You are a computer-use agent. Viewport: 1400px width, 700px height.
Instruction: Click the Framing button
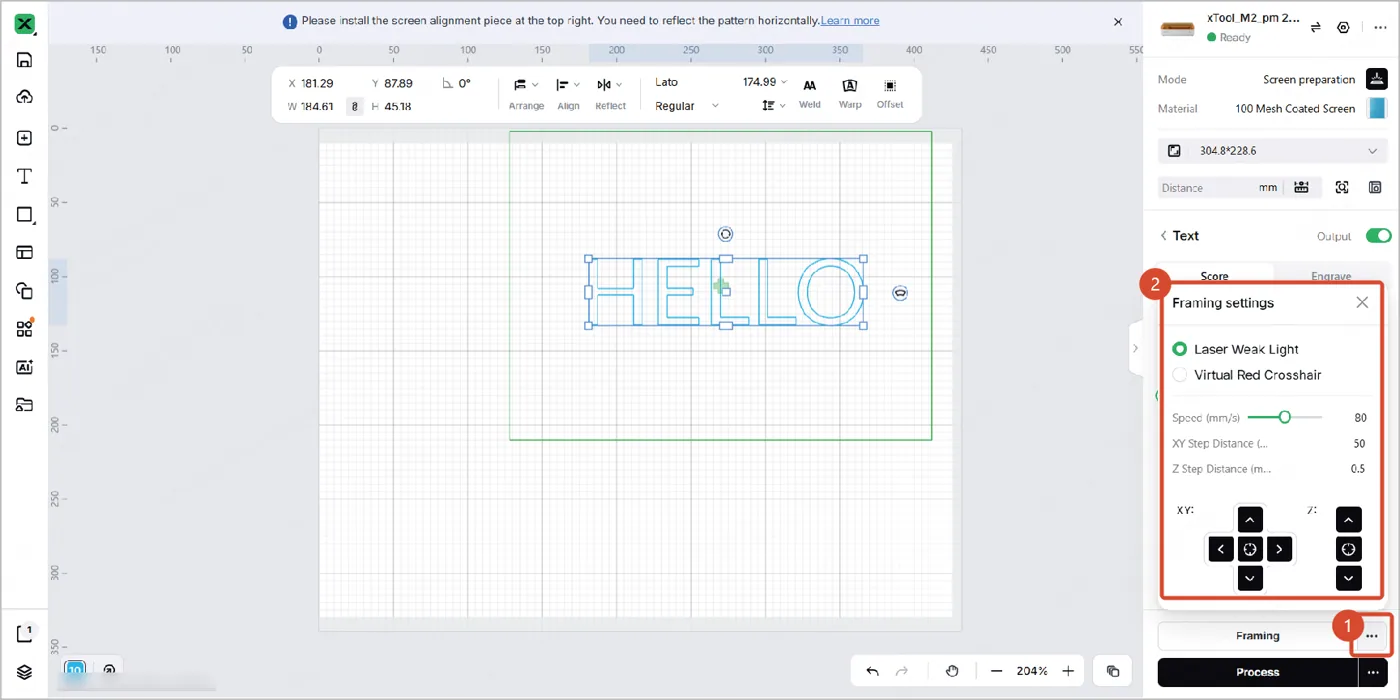tap(1257, 636)
